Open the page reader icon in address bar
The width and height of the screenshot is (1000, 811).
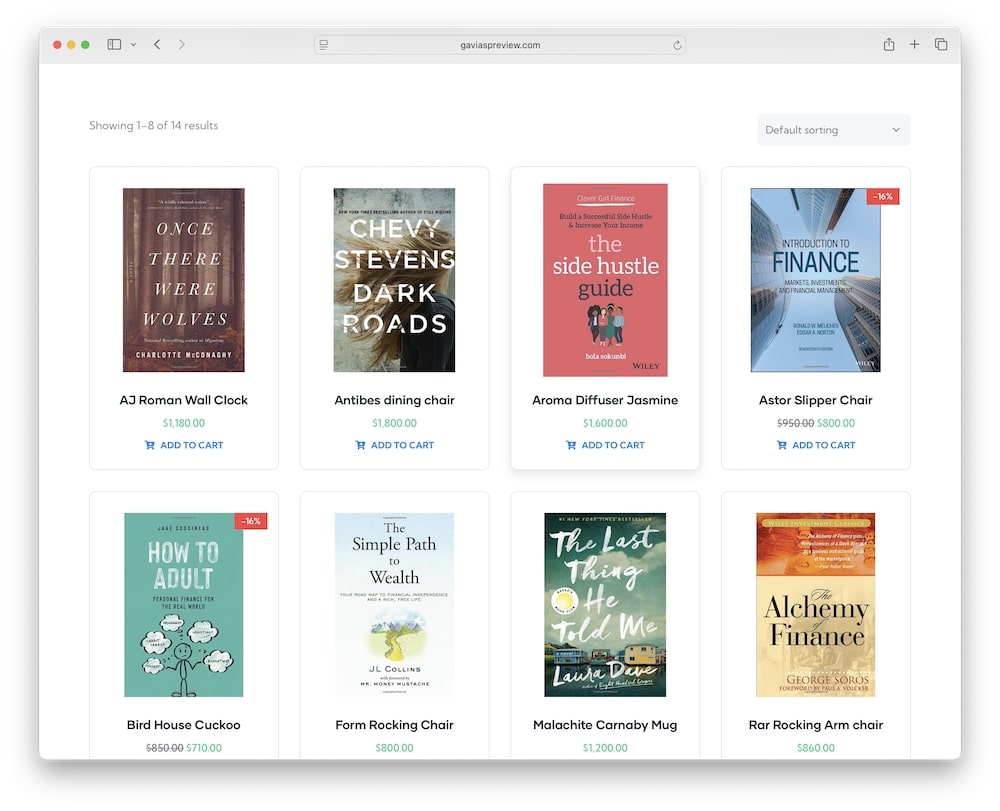324,45
